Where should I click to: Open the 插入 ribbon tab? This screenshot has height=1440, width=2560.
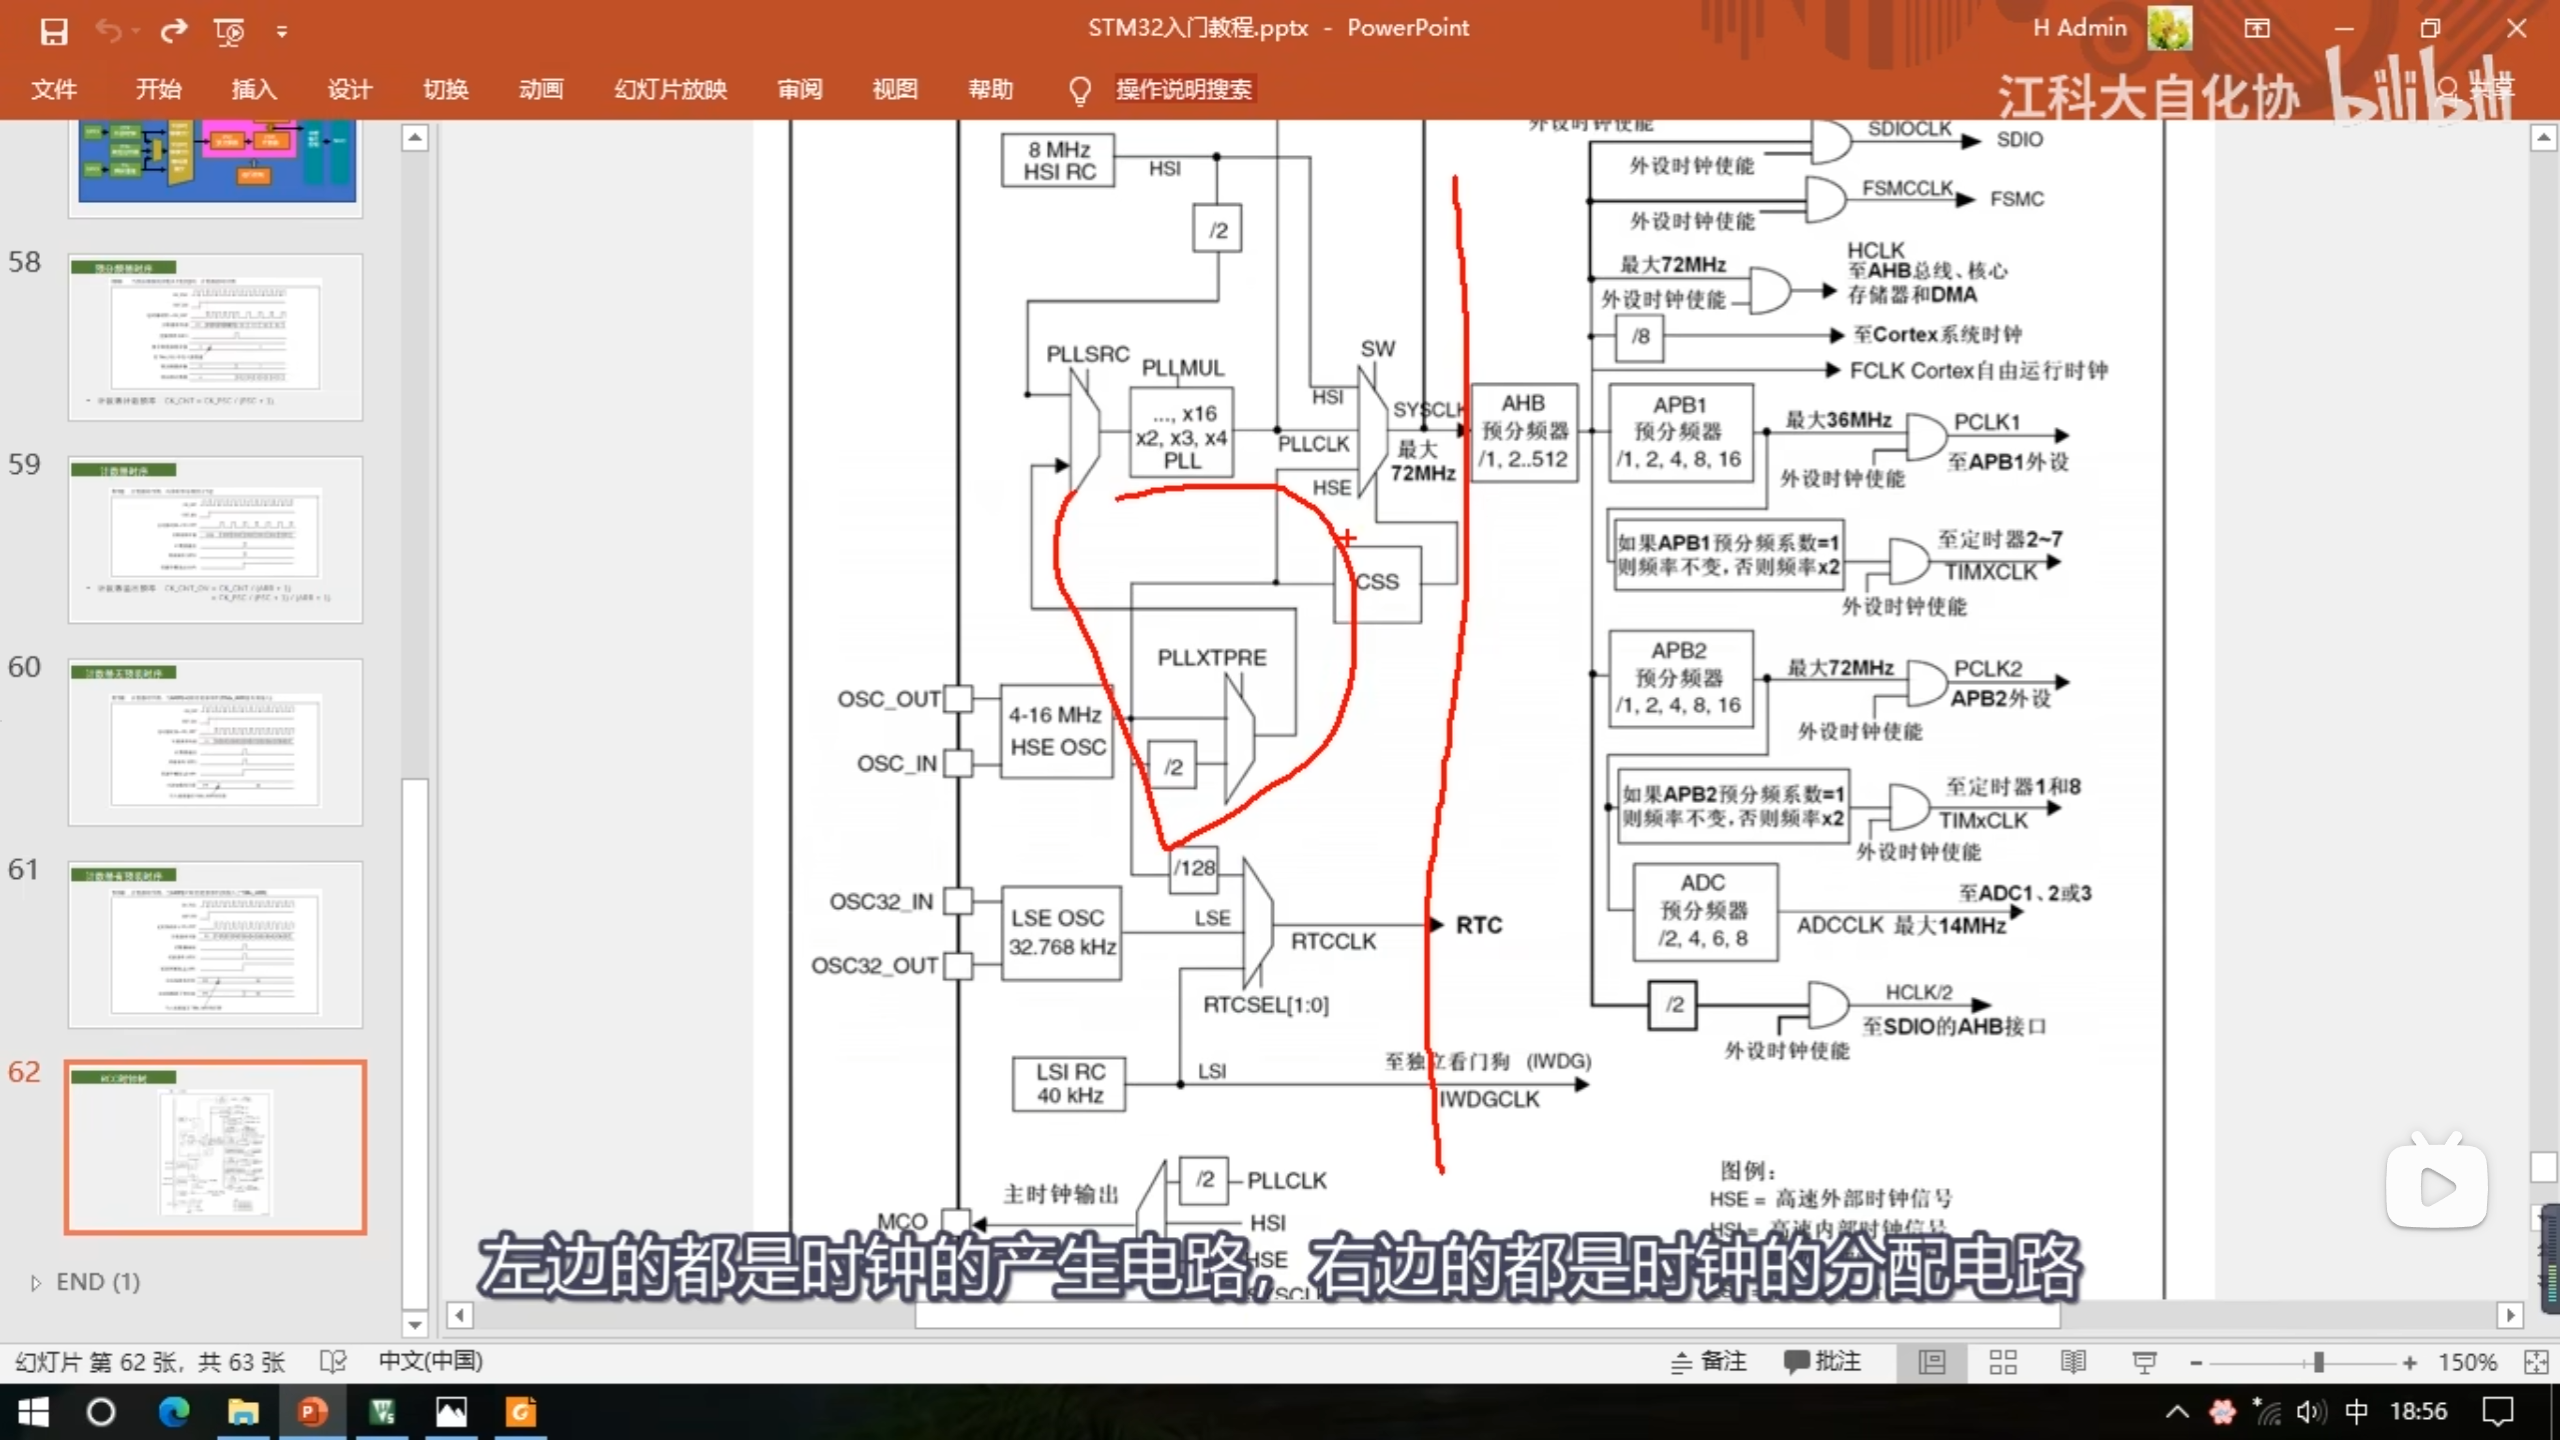click(253, 90)
